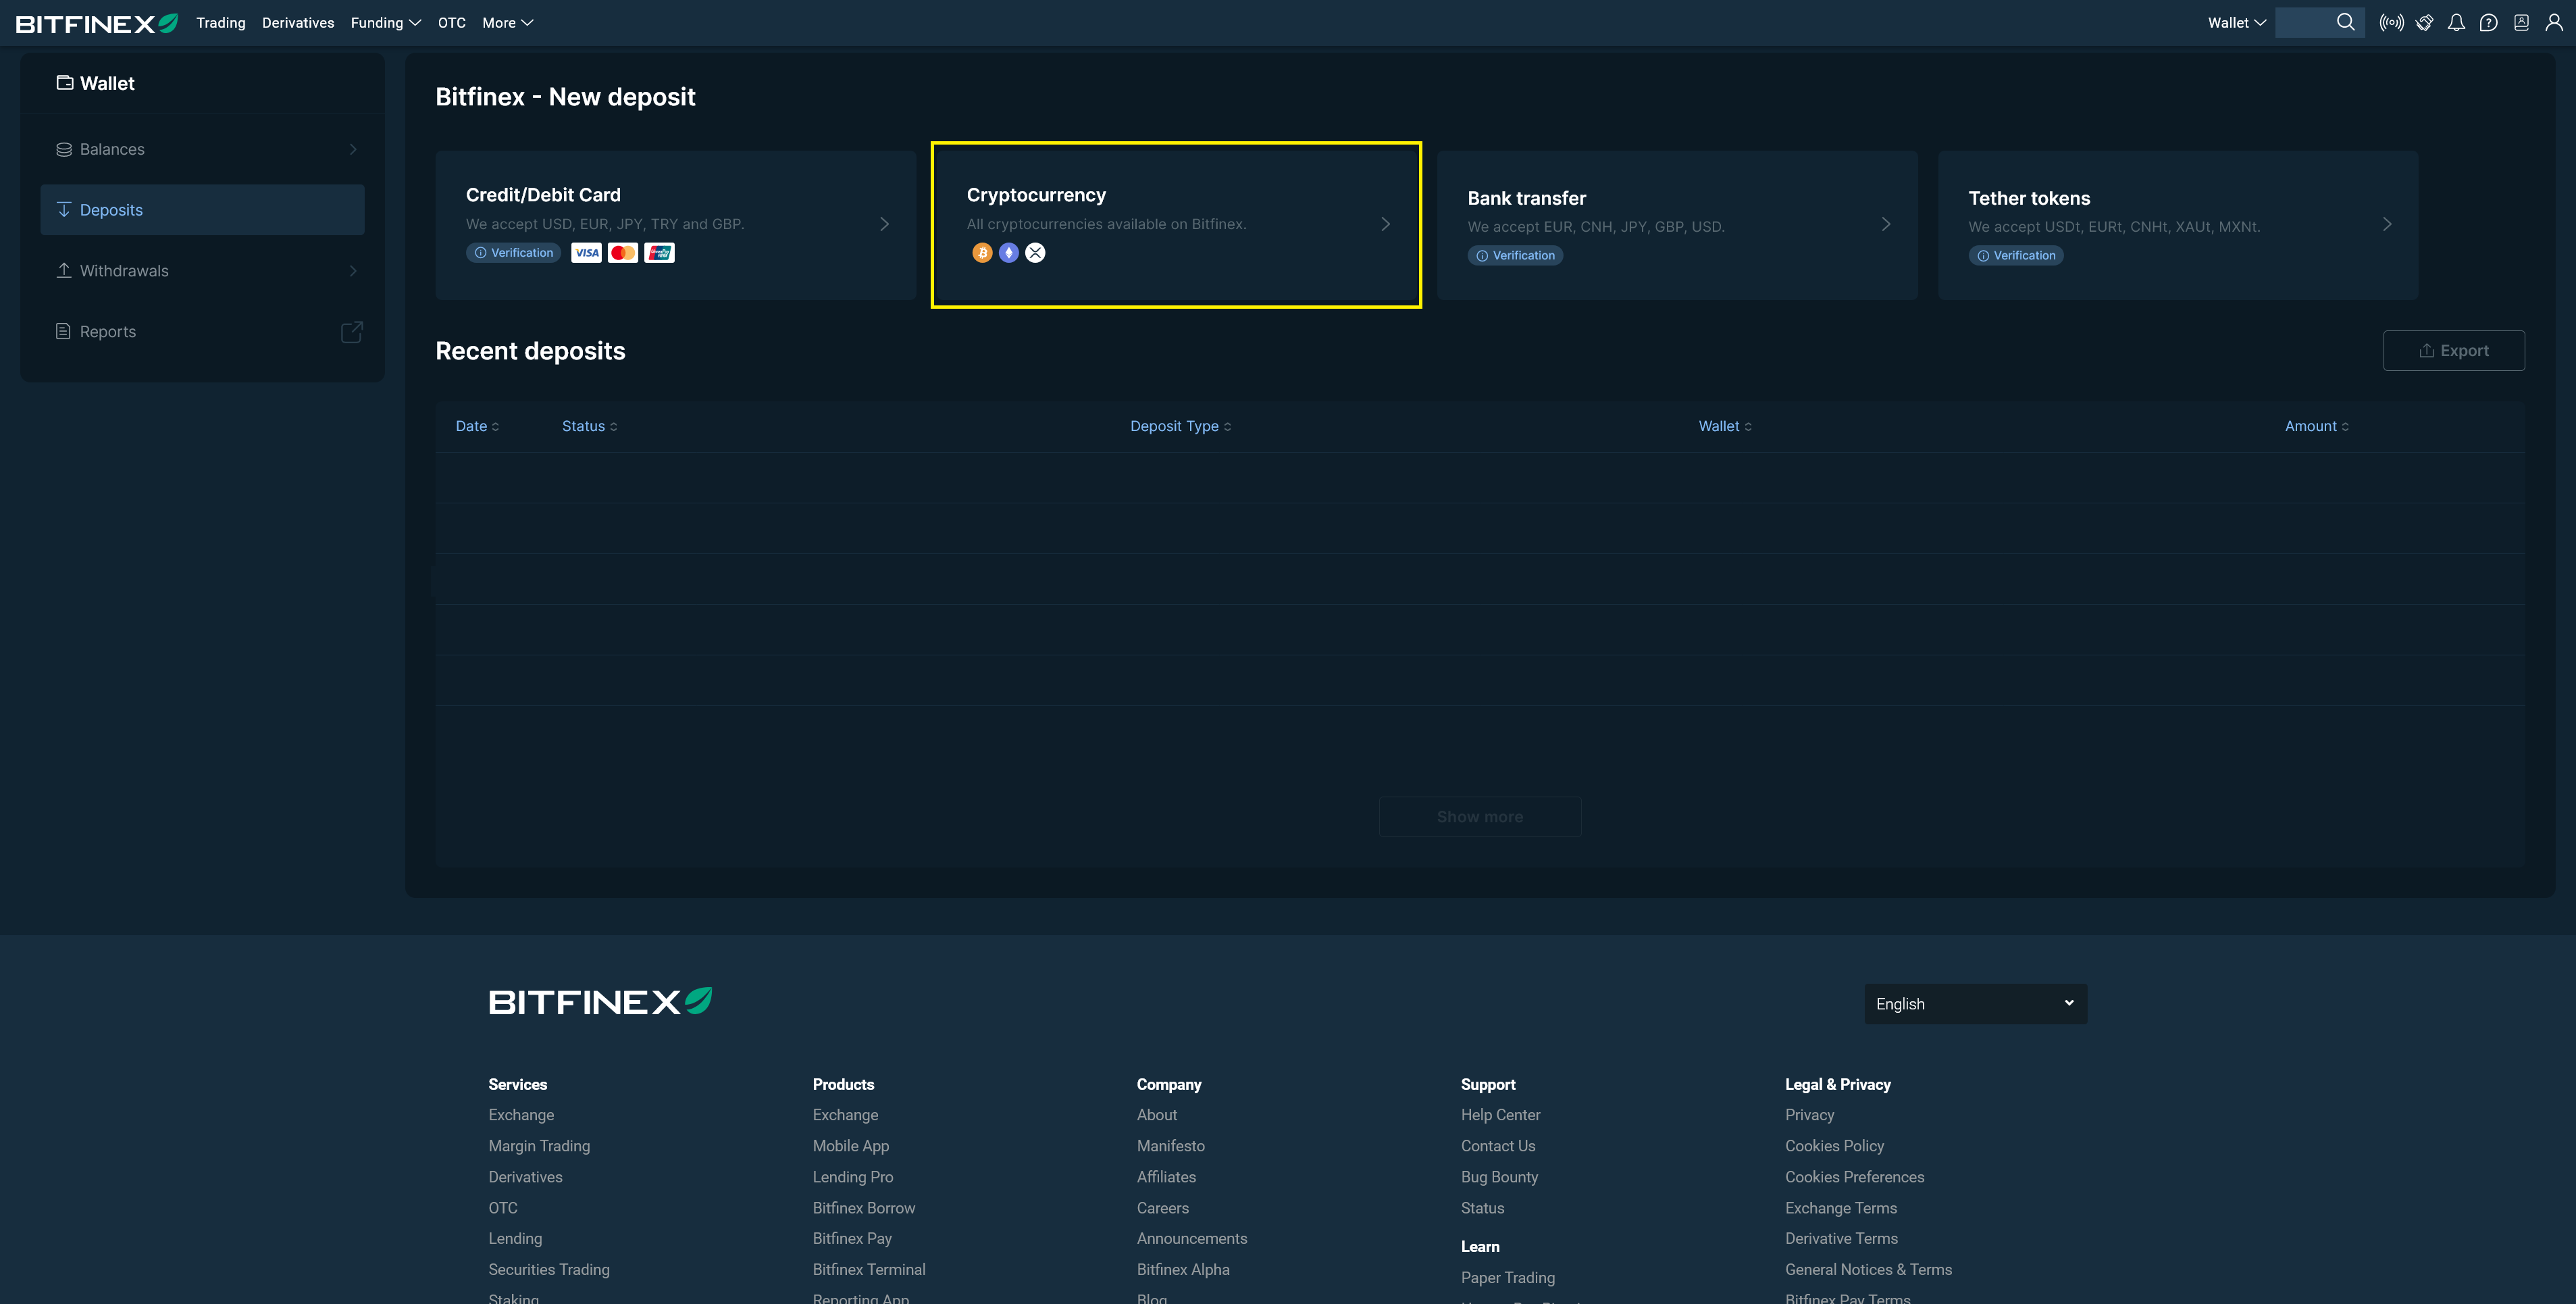The height and width of the screenshot is (1304, 2576).
Task: Open the Trading menu item
Action: pyautogui.click(x=220, y=23)
